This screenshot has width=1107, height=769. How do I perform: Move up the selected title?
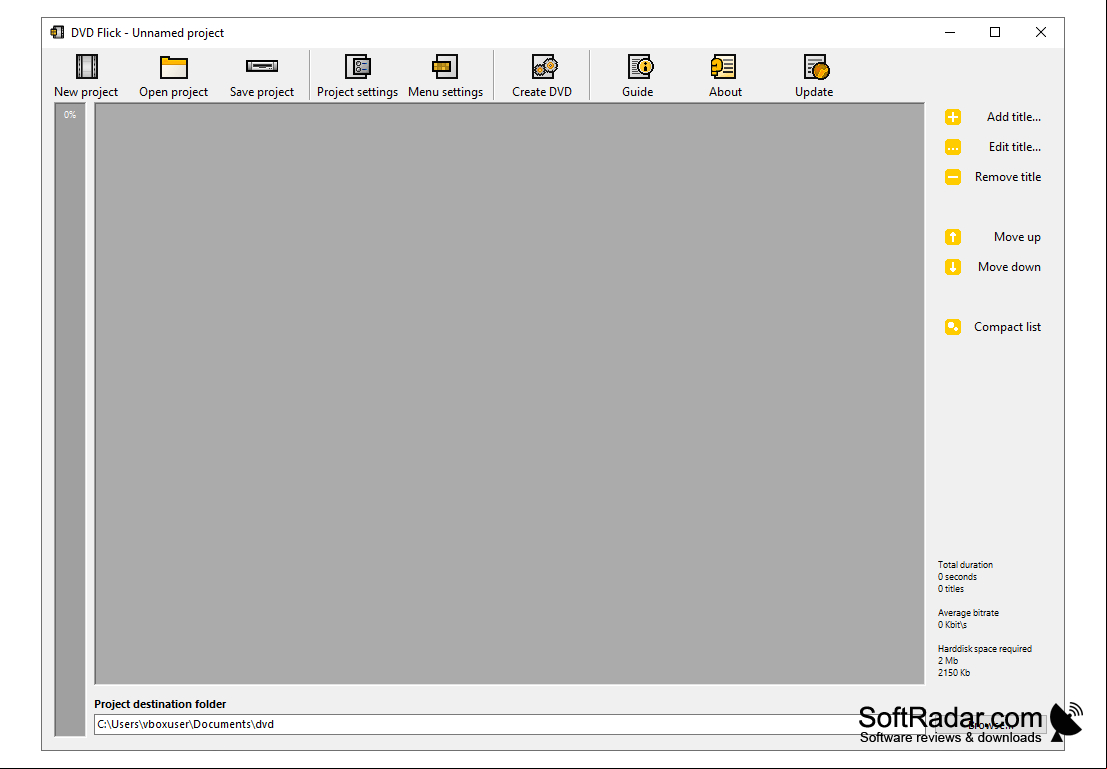click(x=993, y=237)
